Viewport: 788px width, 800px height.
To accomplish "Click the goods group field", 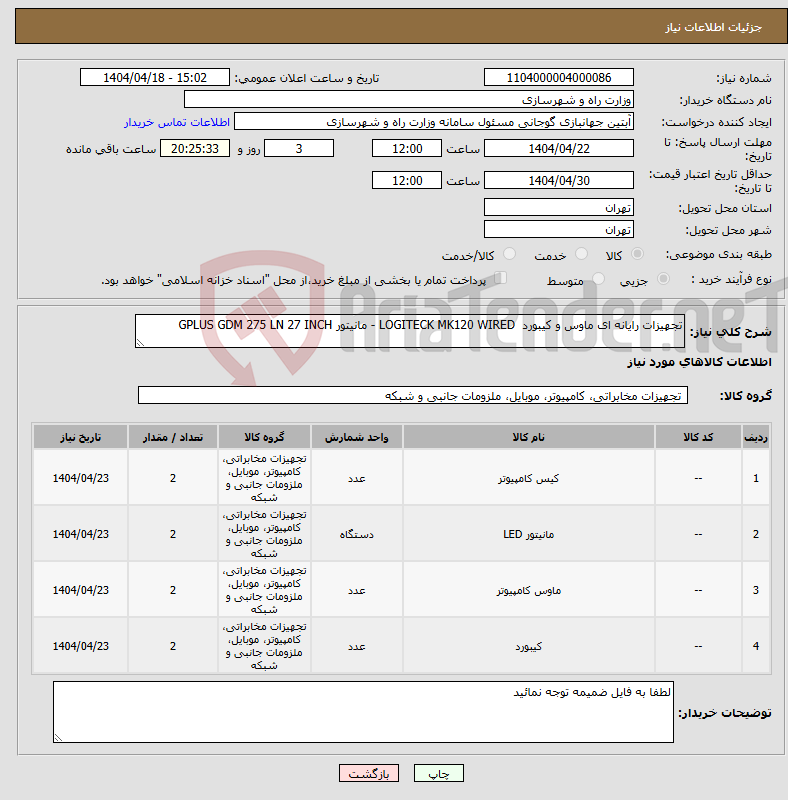I will tap(413, 395).
